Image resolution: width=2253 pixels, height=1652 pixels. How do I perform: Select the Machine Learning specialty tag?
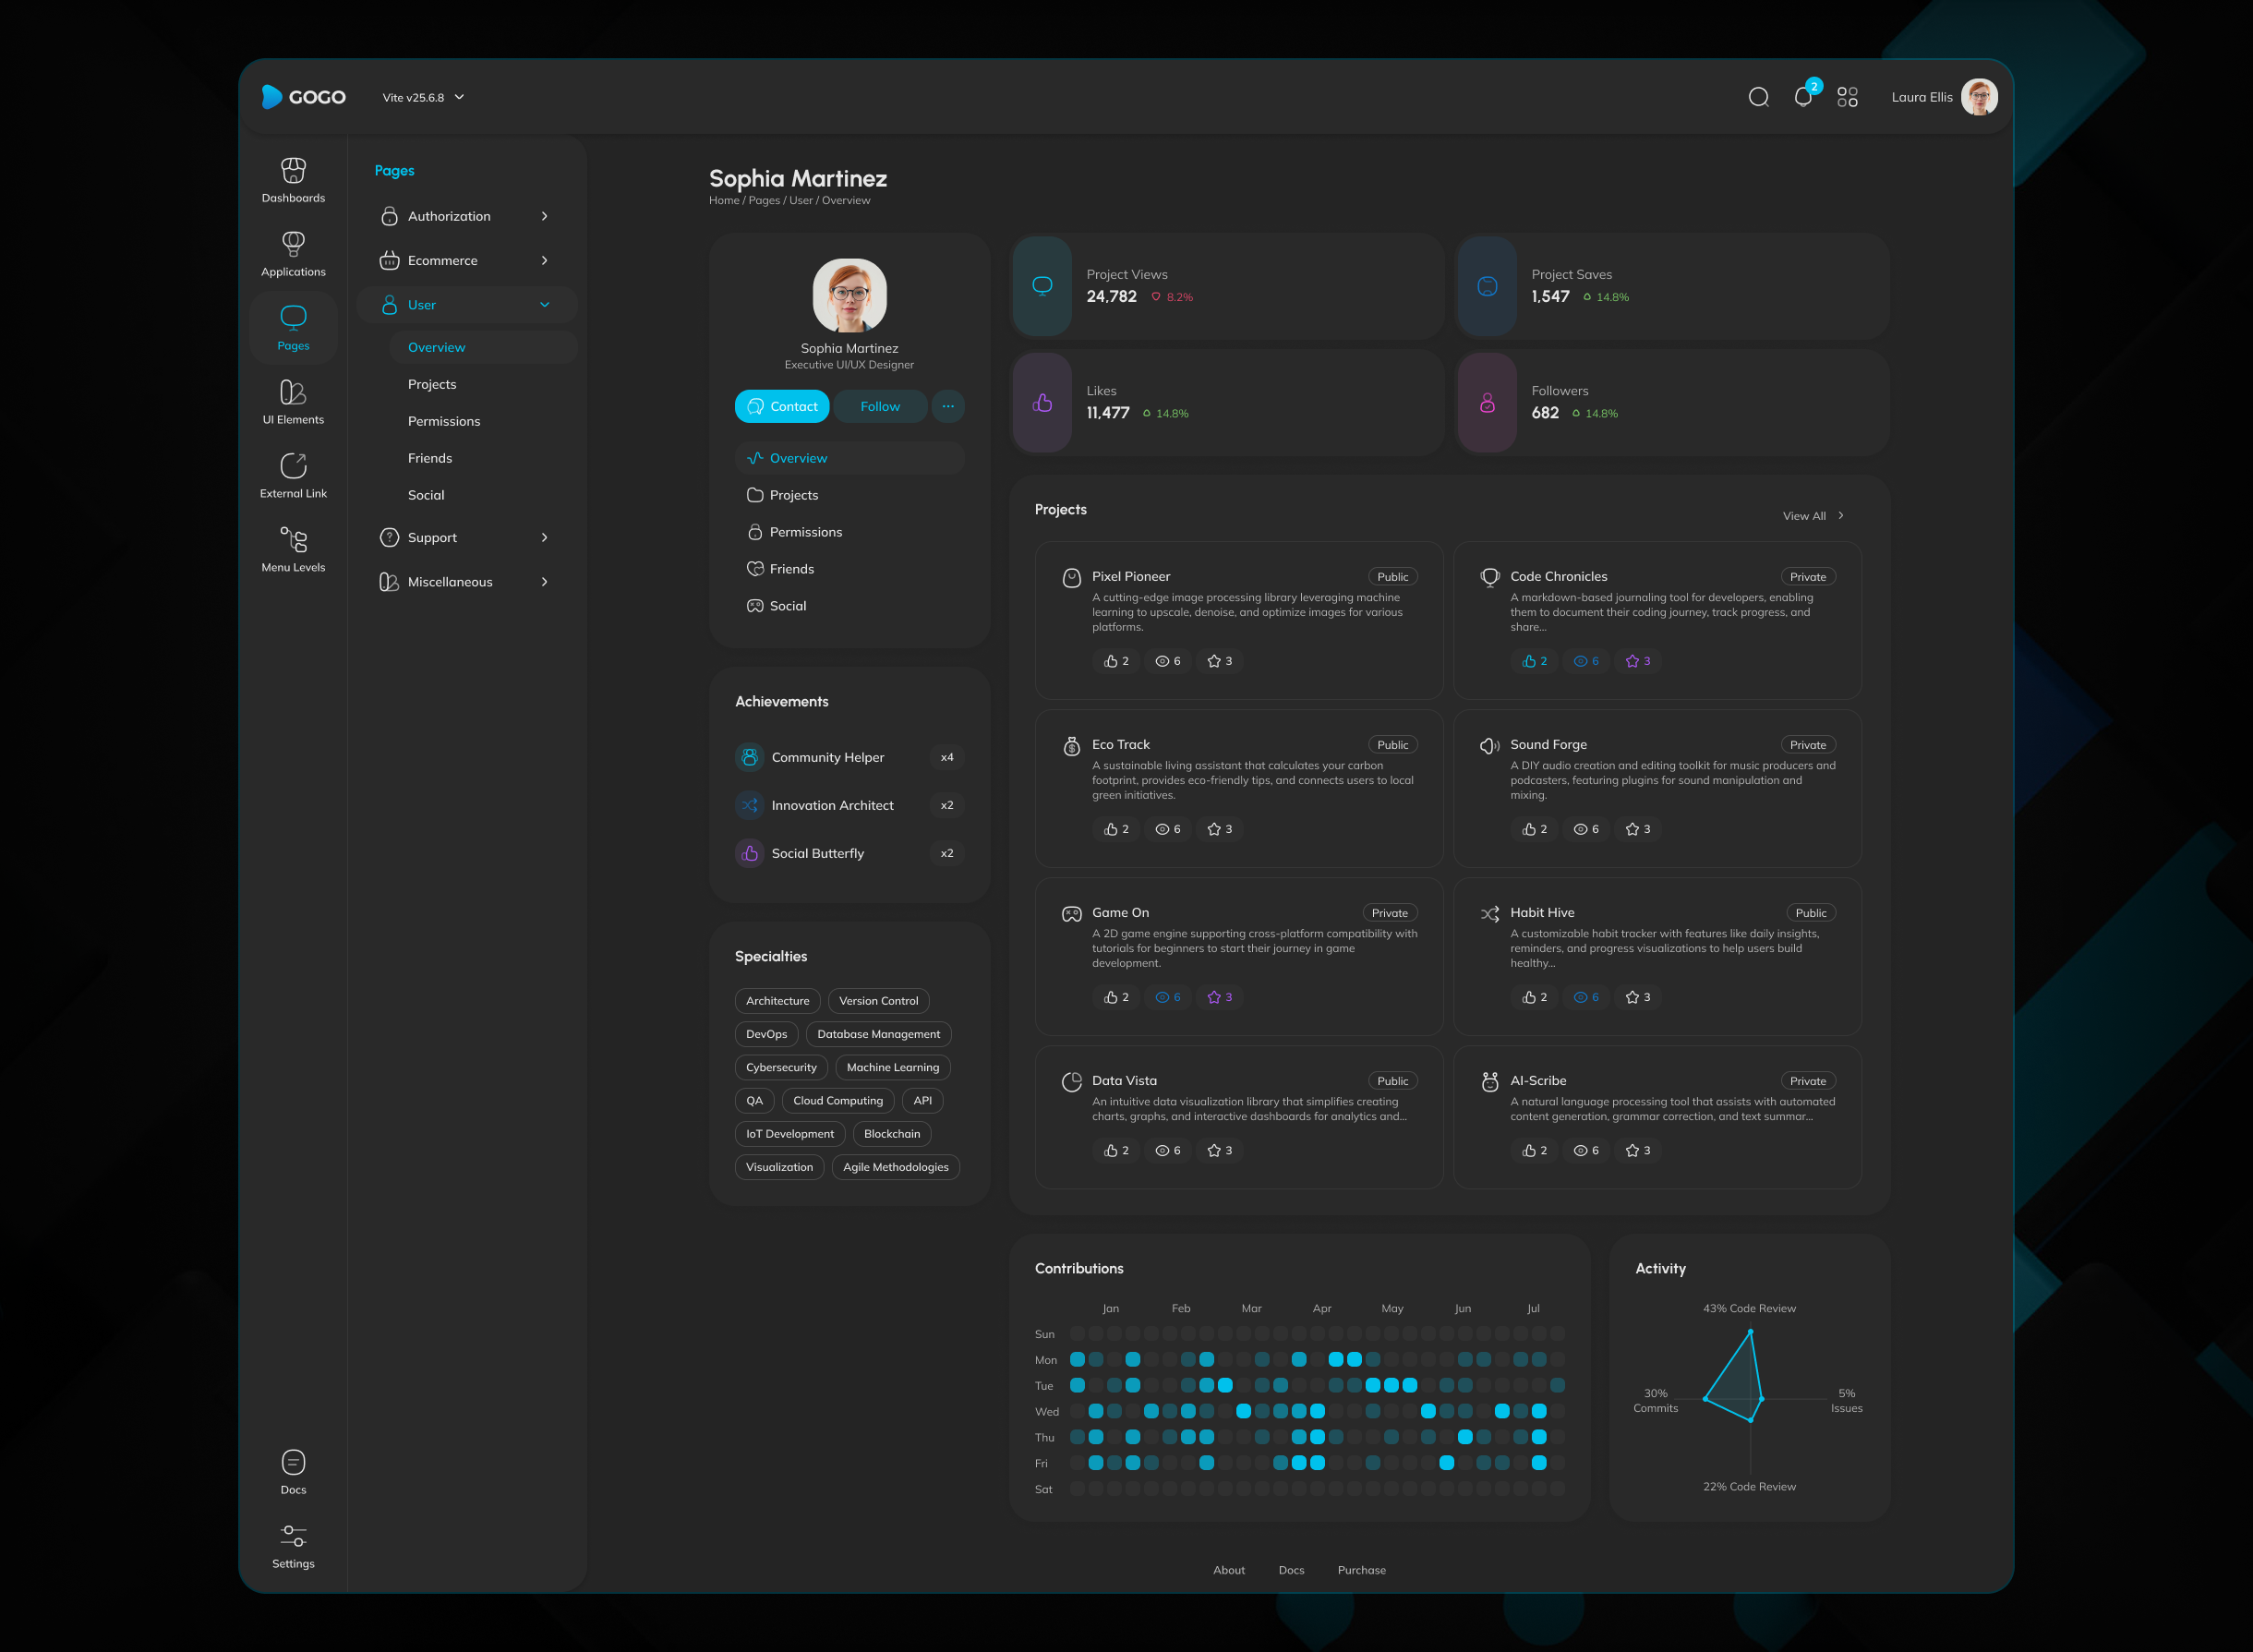(892, 1067)
